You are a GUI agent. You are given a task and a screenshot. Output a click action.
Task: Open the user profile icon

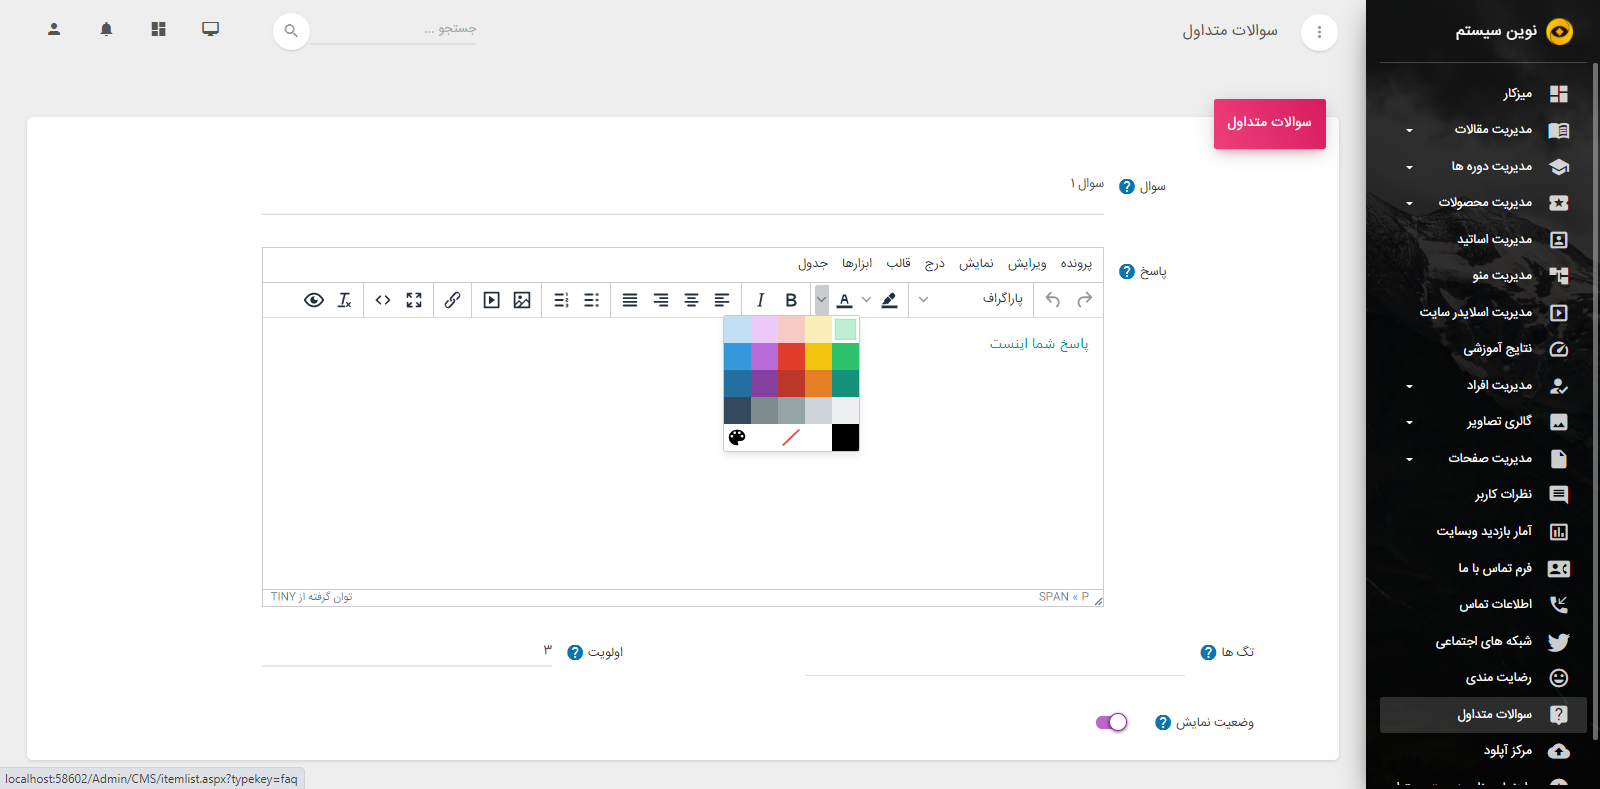[54, 30]
